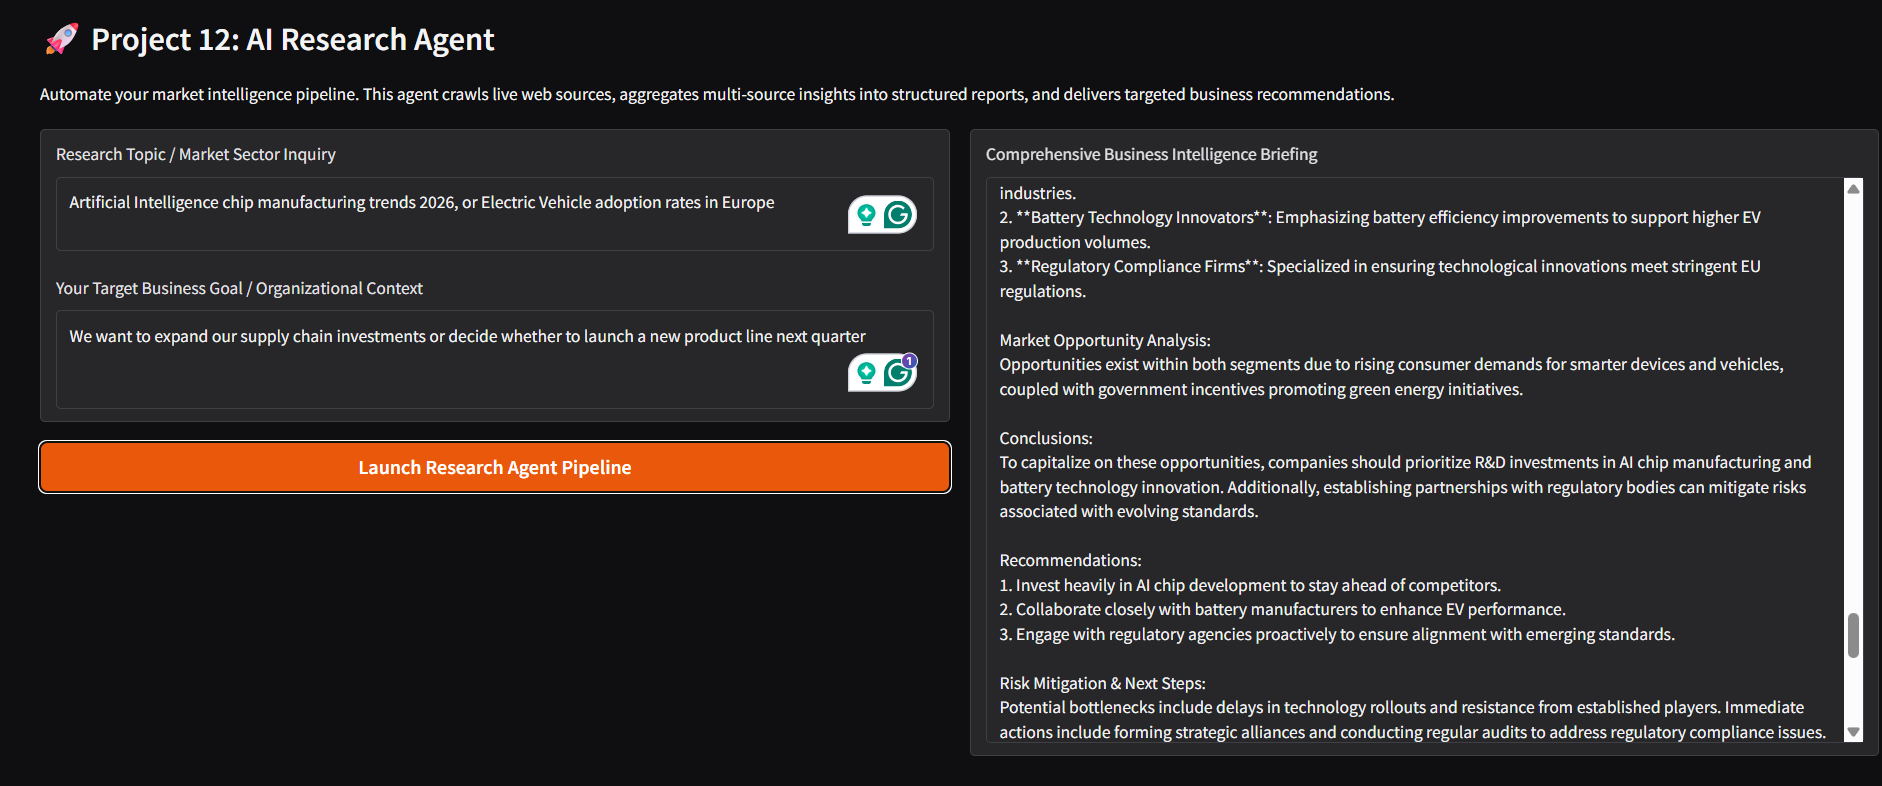Click the Comprehensive Business Intelligence Briefing label
Screen dimensions: 1882x786
coord(1151,154)
